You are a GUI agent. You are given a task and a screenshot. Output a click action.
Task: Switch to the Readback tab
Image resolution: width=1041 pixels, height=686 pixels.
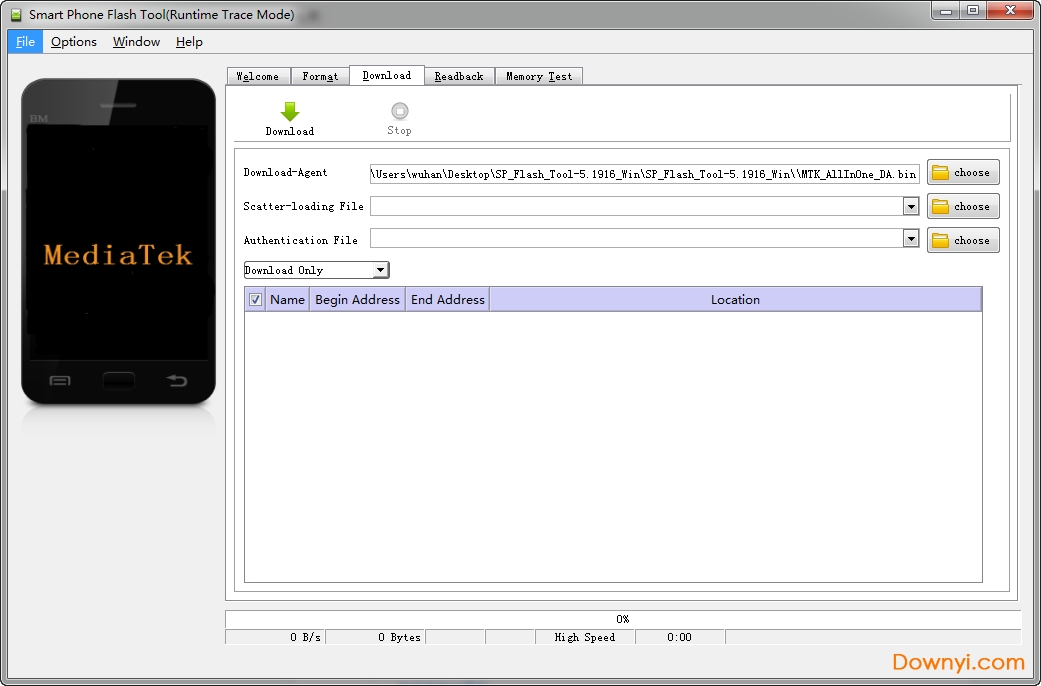pyautogui.click(x=459, y=75)
